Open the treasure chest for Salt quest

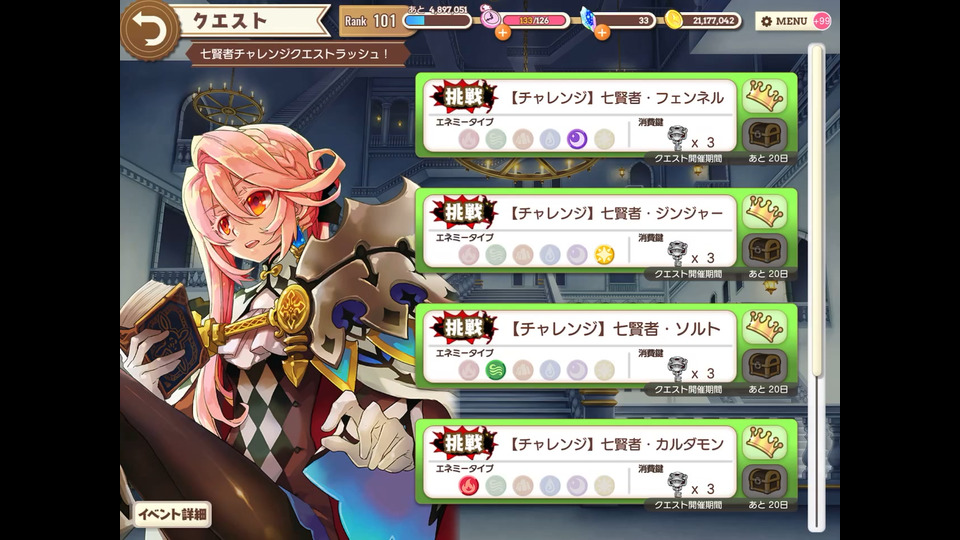pos(765,366)
